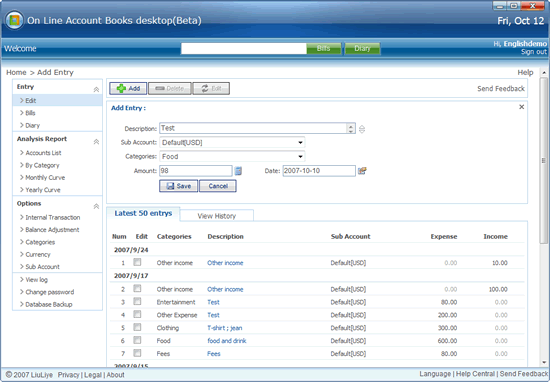Click the white search box in header
Screen dimensions: 550x382
click(x=244, y=48)
